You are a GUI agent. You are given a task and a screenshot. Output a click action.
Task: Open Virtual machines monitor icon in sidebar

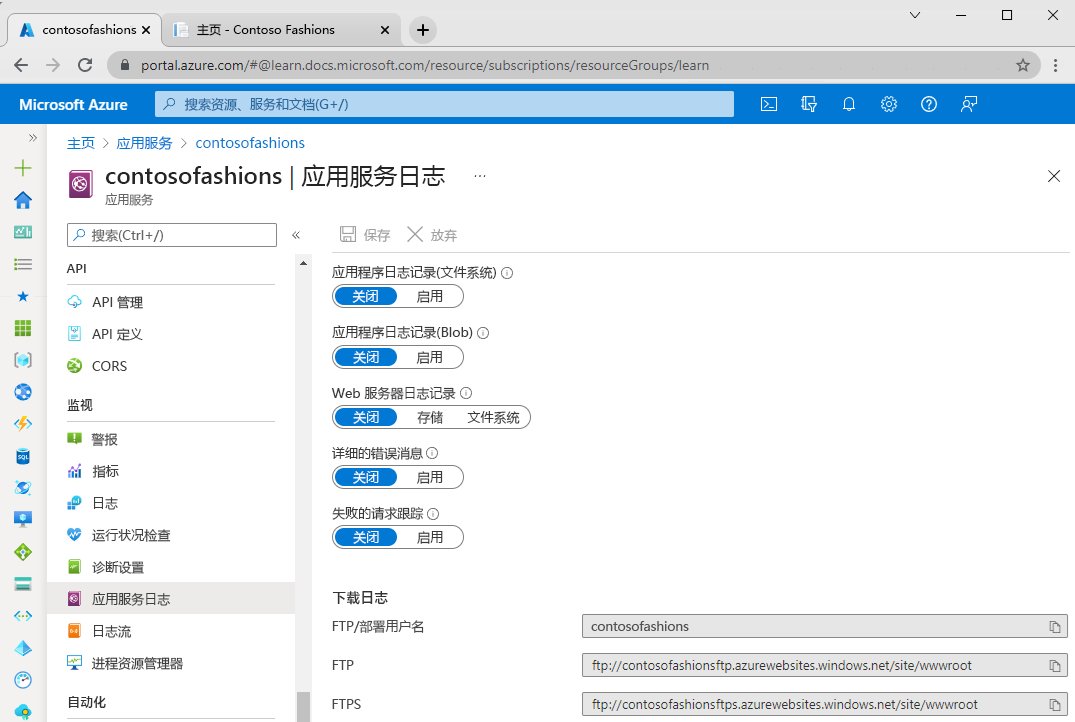click(23, 519)
